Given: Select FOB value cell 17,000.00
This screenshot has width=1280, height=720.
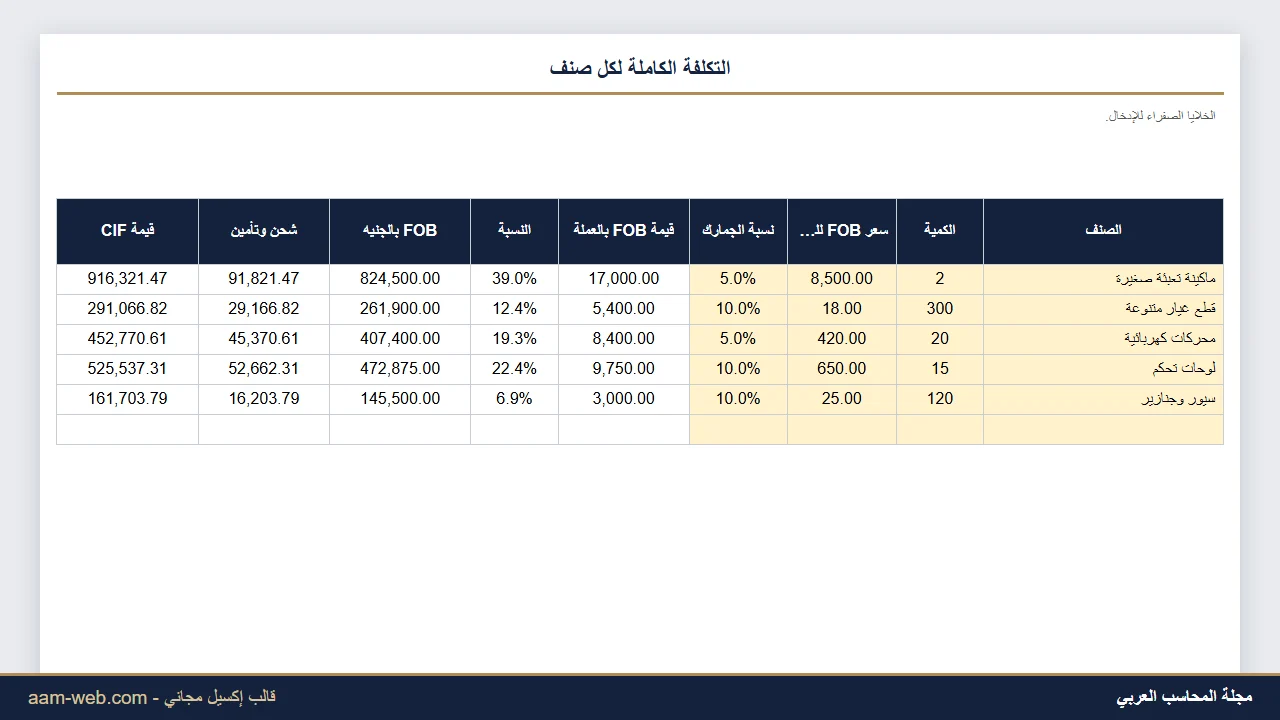Looking at the screenshot, I should tap(624, 279).
